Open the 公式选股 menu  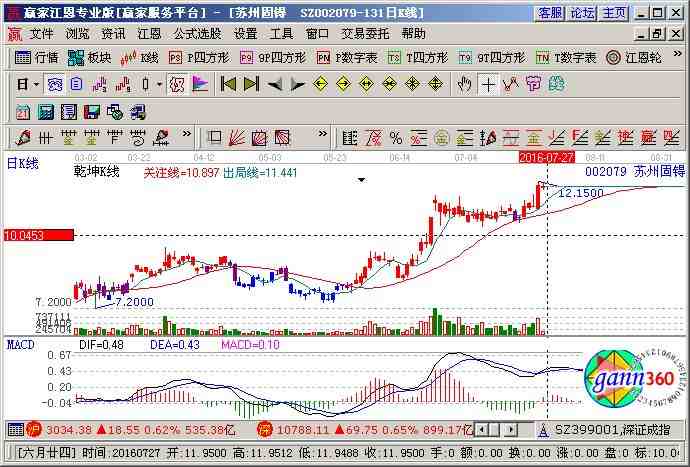[197, 34]
